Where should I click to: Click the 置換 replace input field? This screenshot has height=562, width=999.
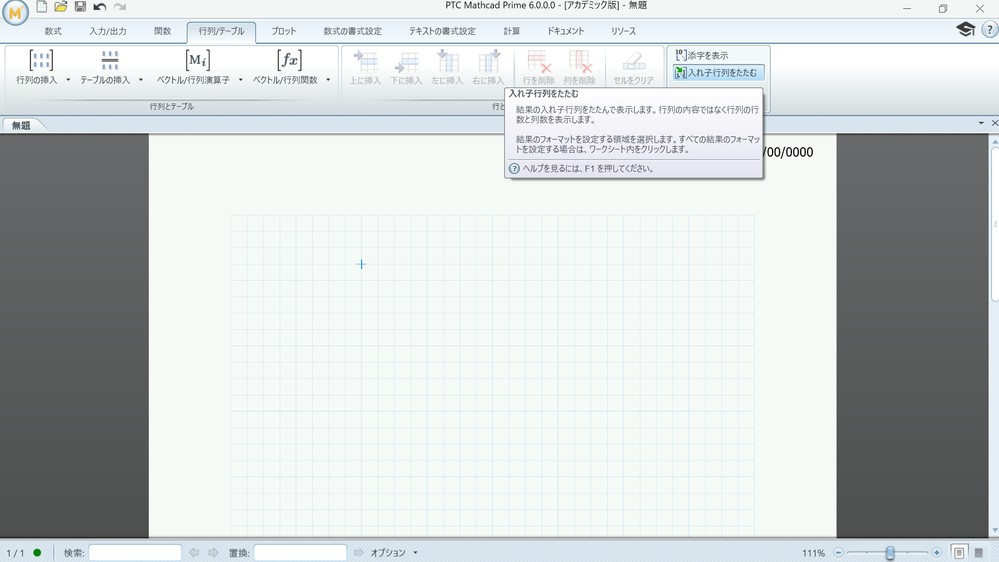(x=300, y=552)
